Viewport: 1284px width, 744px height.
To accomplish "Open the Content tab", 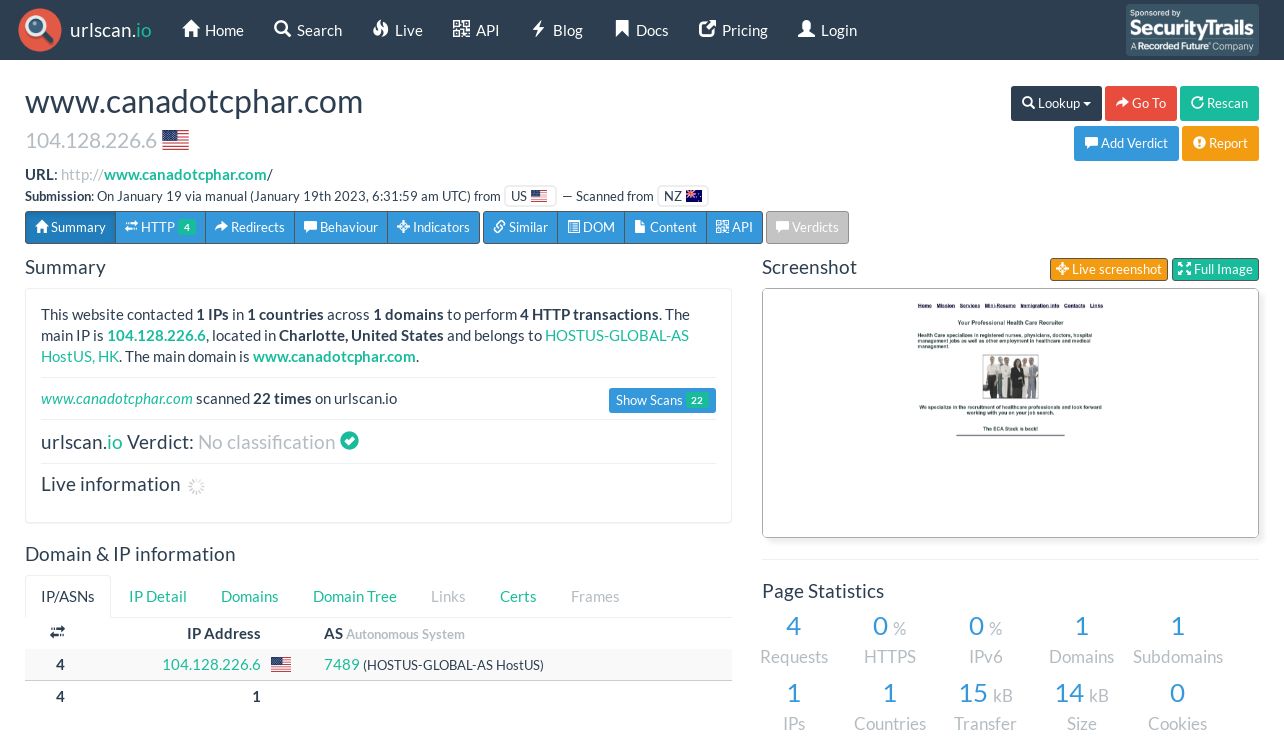I will pos(665,227).
